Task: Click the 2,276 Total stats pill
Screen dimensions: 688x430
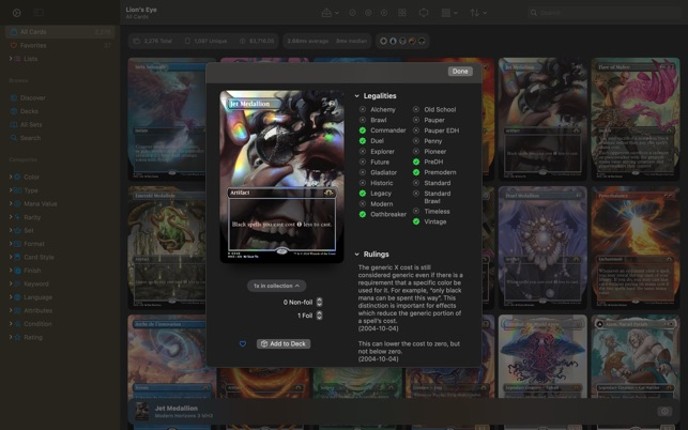Action: tap(153, 41)
